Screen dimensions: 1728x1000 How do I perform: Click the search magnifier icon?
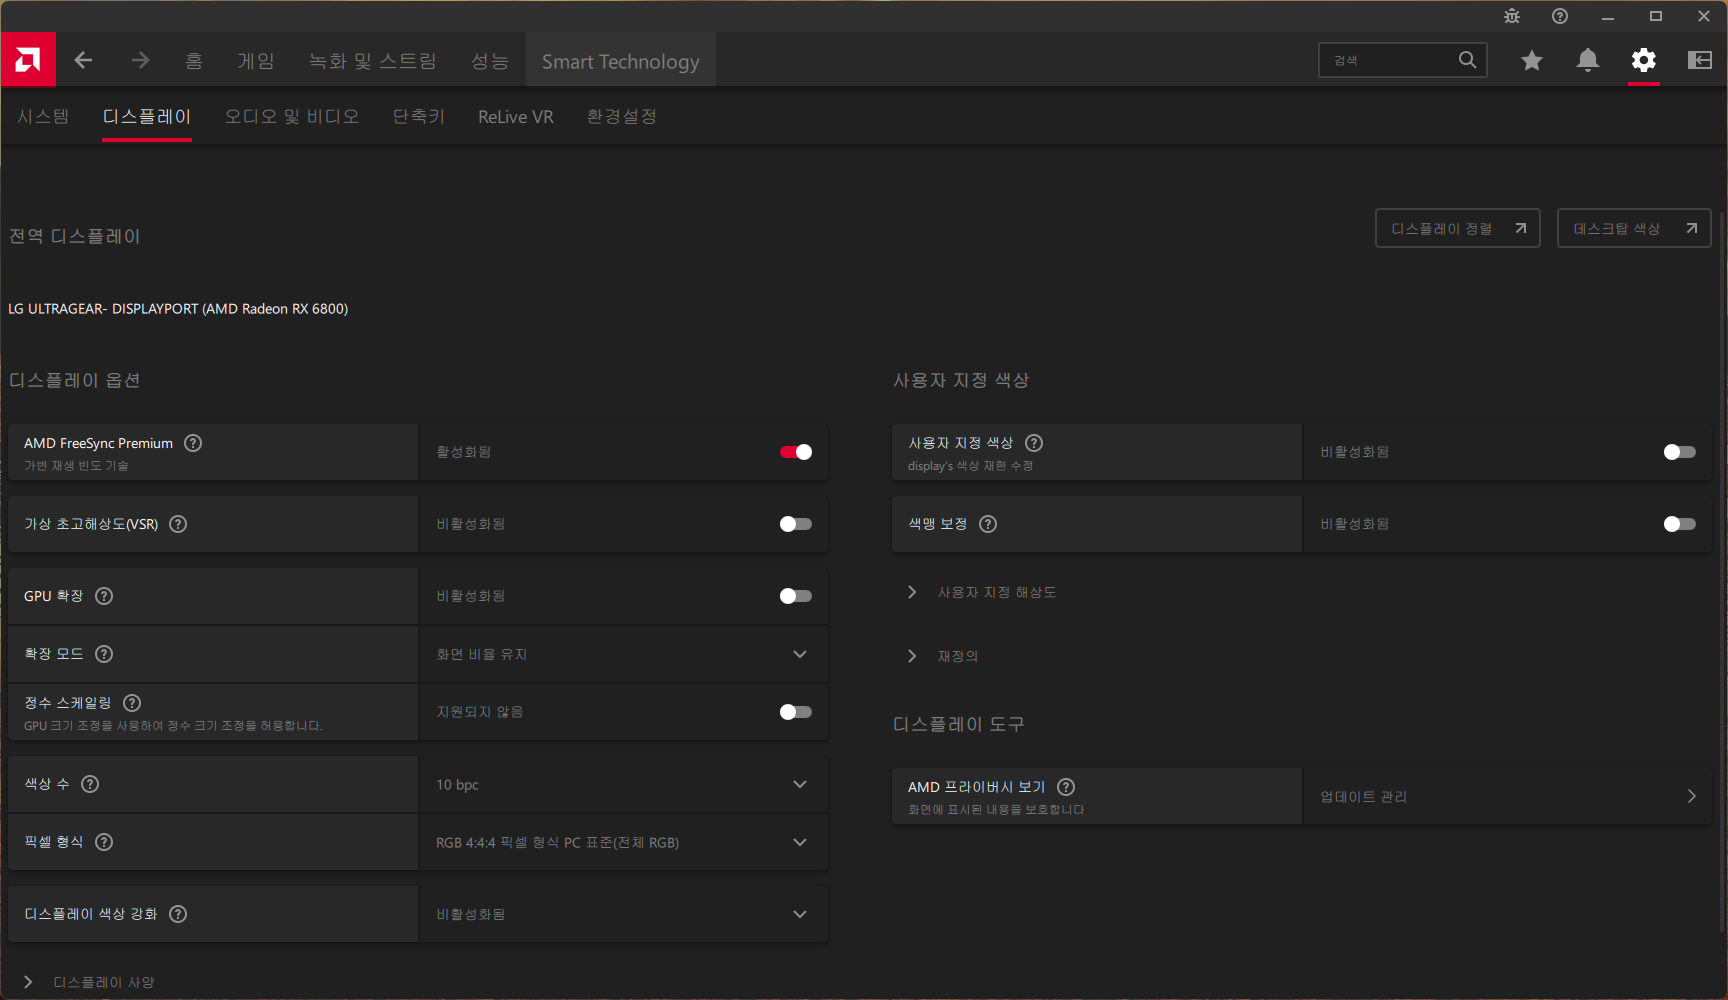[1467, 60]
